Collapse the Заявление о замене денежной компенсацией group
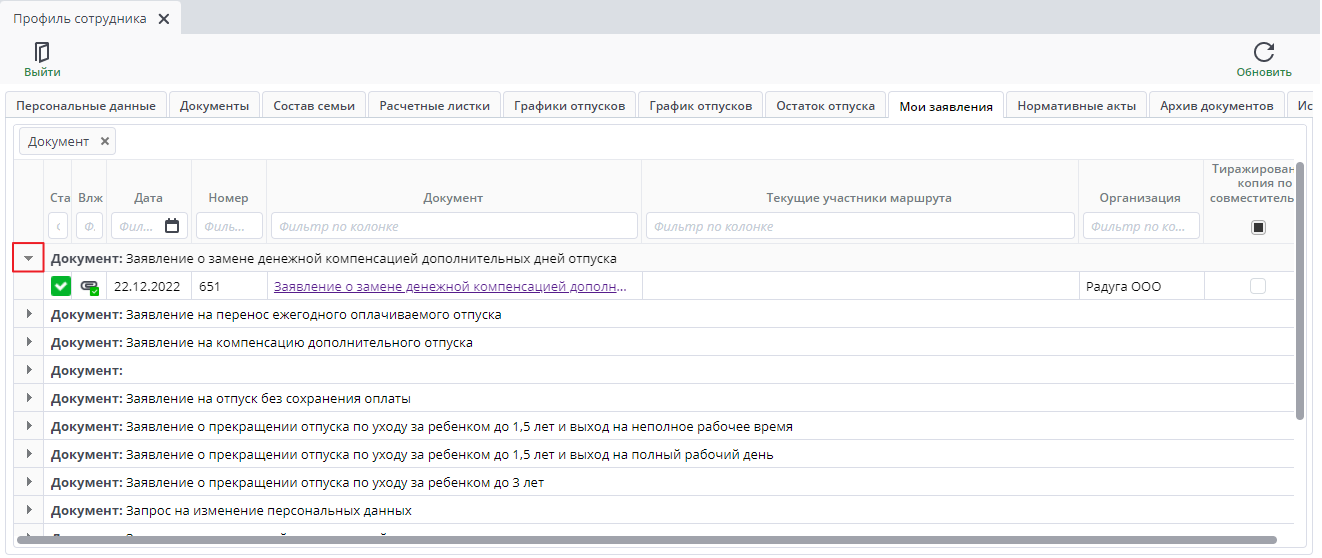The image size is (1322, 558). pyautogui.click(x=29, y=258)
